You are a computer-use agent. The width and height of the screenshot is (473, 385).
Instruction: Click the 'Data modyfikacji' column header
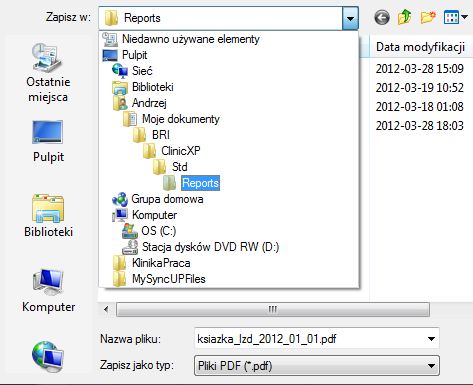point(420,47)
